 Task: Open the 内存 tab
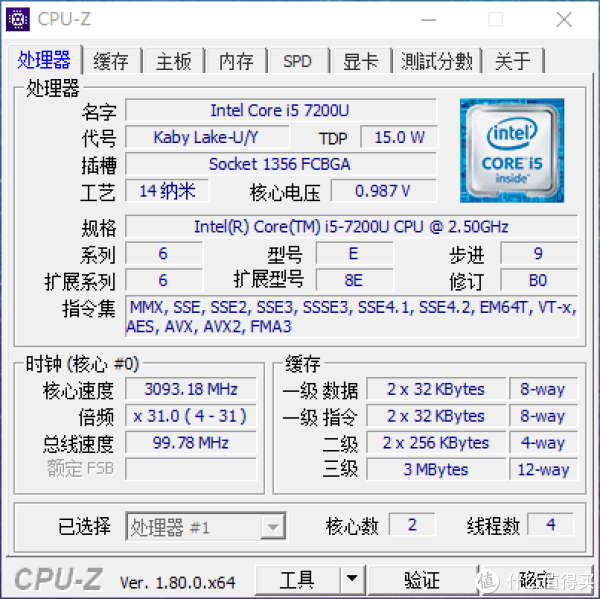pos(236,61)
